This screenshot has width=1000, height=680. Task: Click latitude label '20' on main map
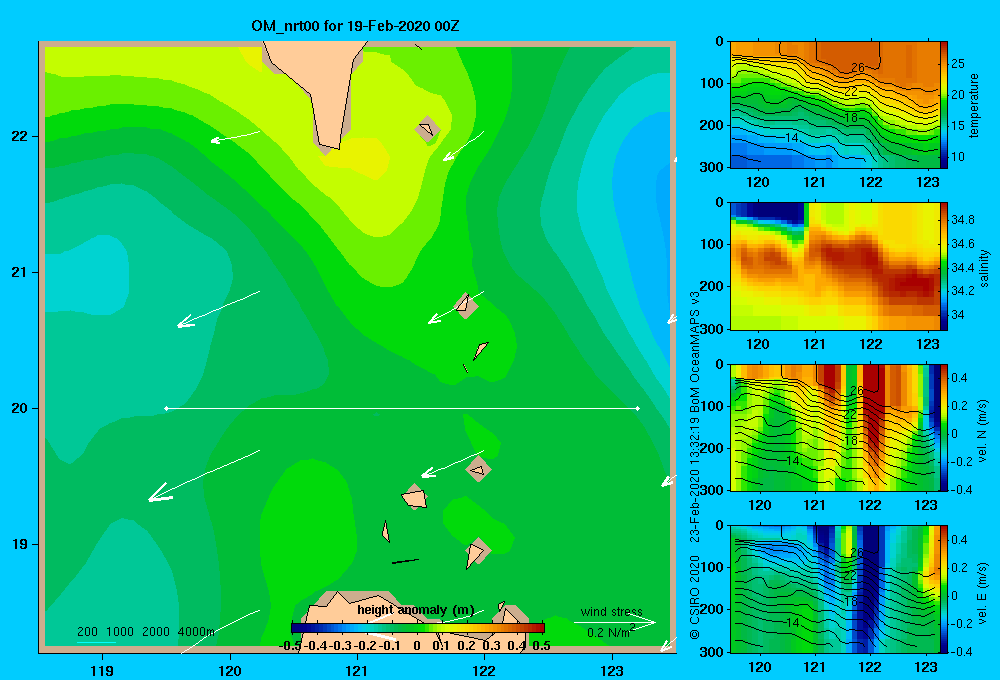coord(20,408)
